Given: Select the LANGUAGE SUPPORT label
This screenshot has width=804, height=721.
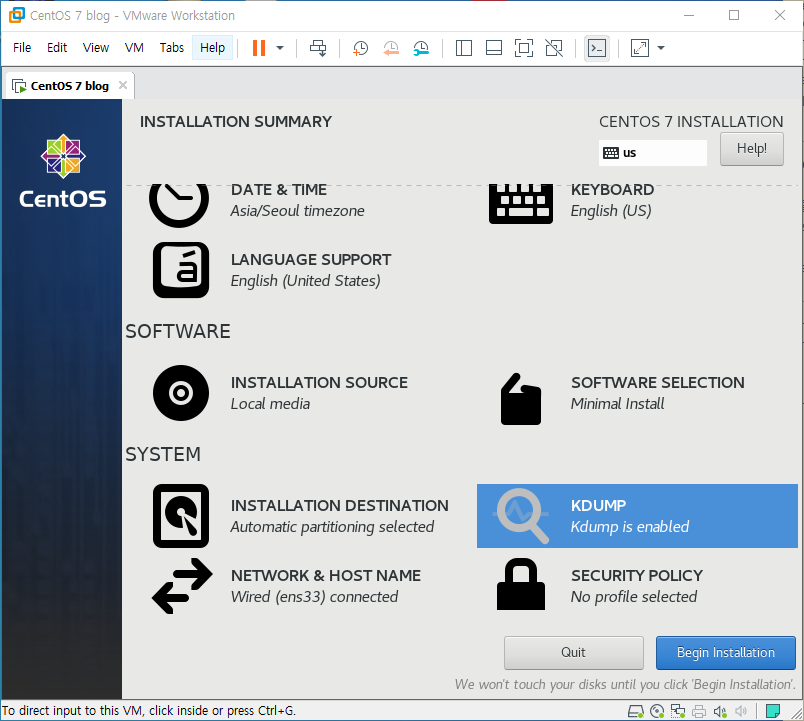Looking at the screenshot, I should [x=311, y=260].
